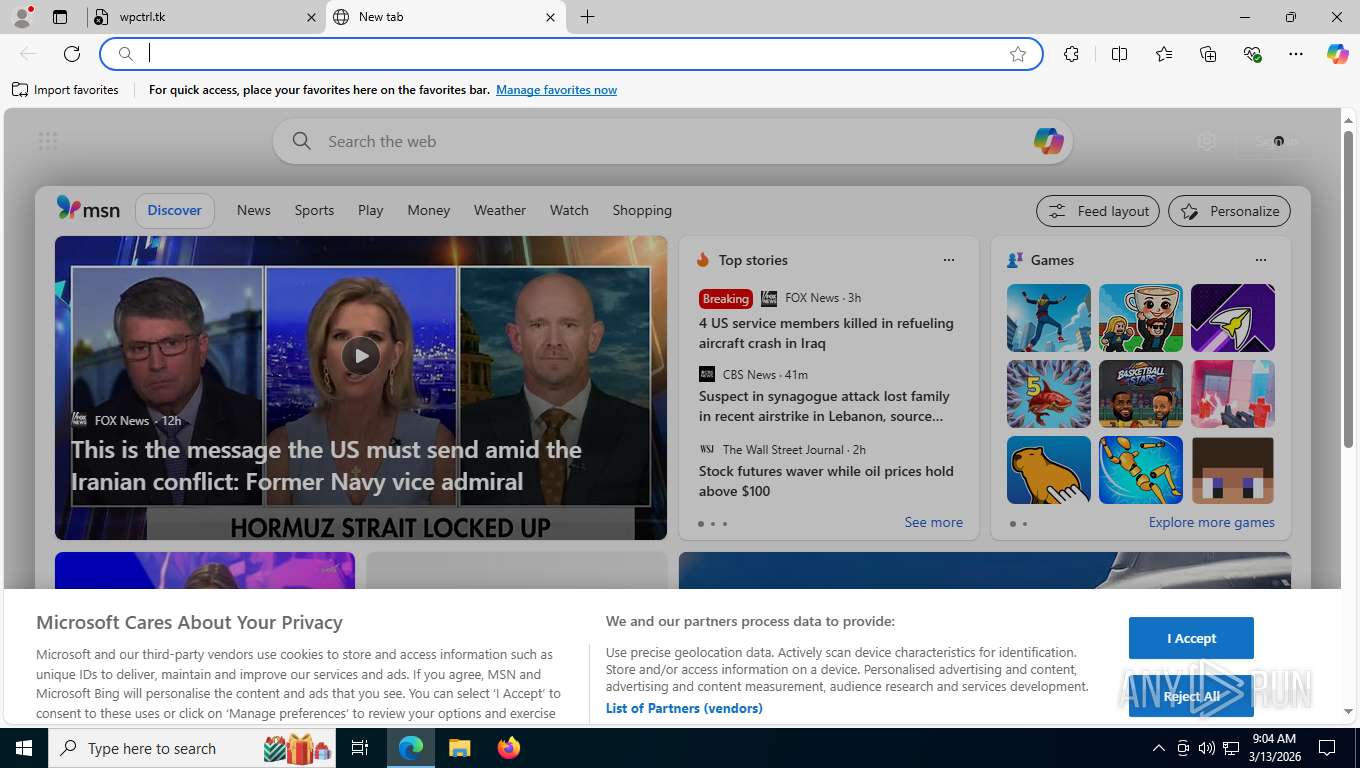Click the page vertical scrollbar thumb
The image size is (1360, 768).
1348,288
